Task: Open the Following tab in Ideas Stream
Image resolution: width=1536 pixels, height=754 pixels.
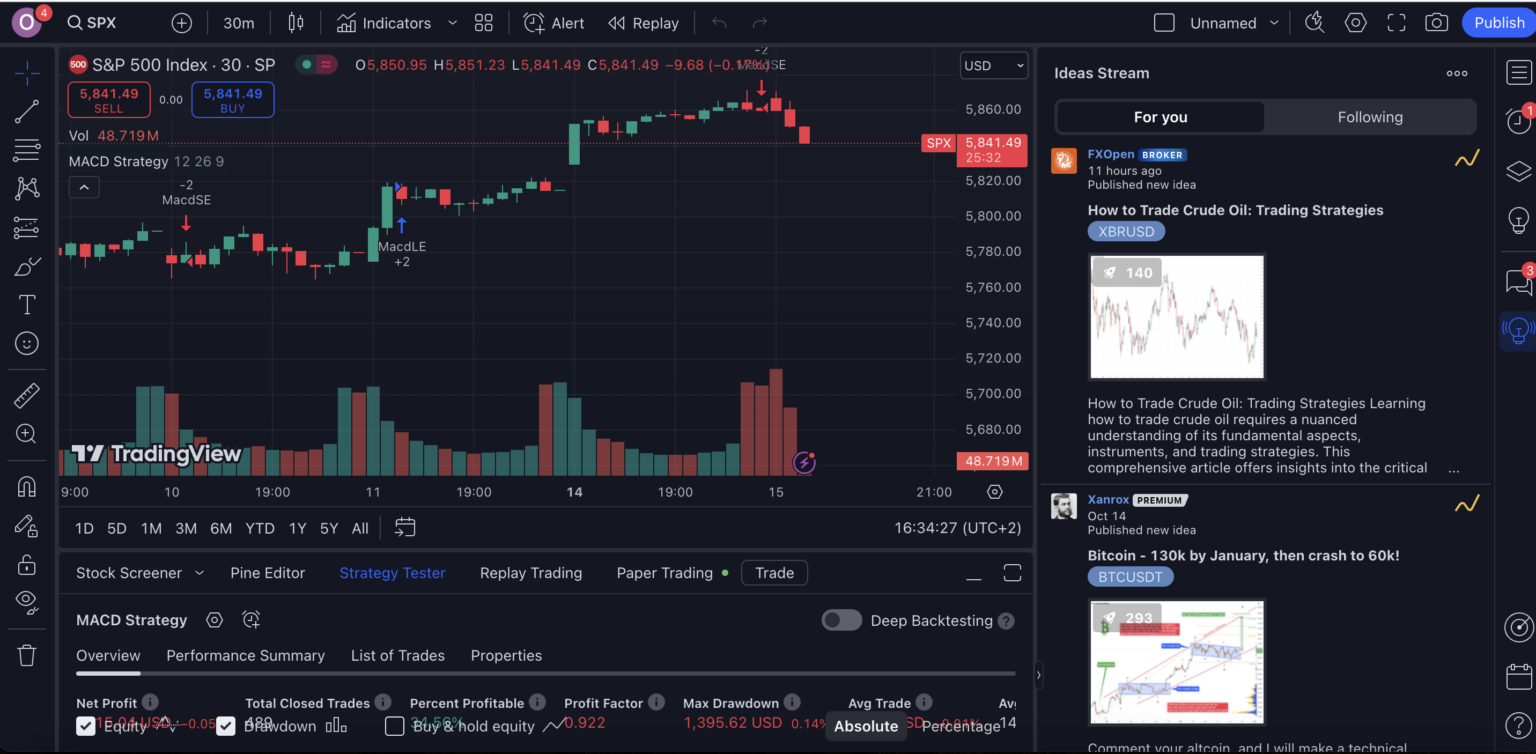Action: 1369,117
